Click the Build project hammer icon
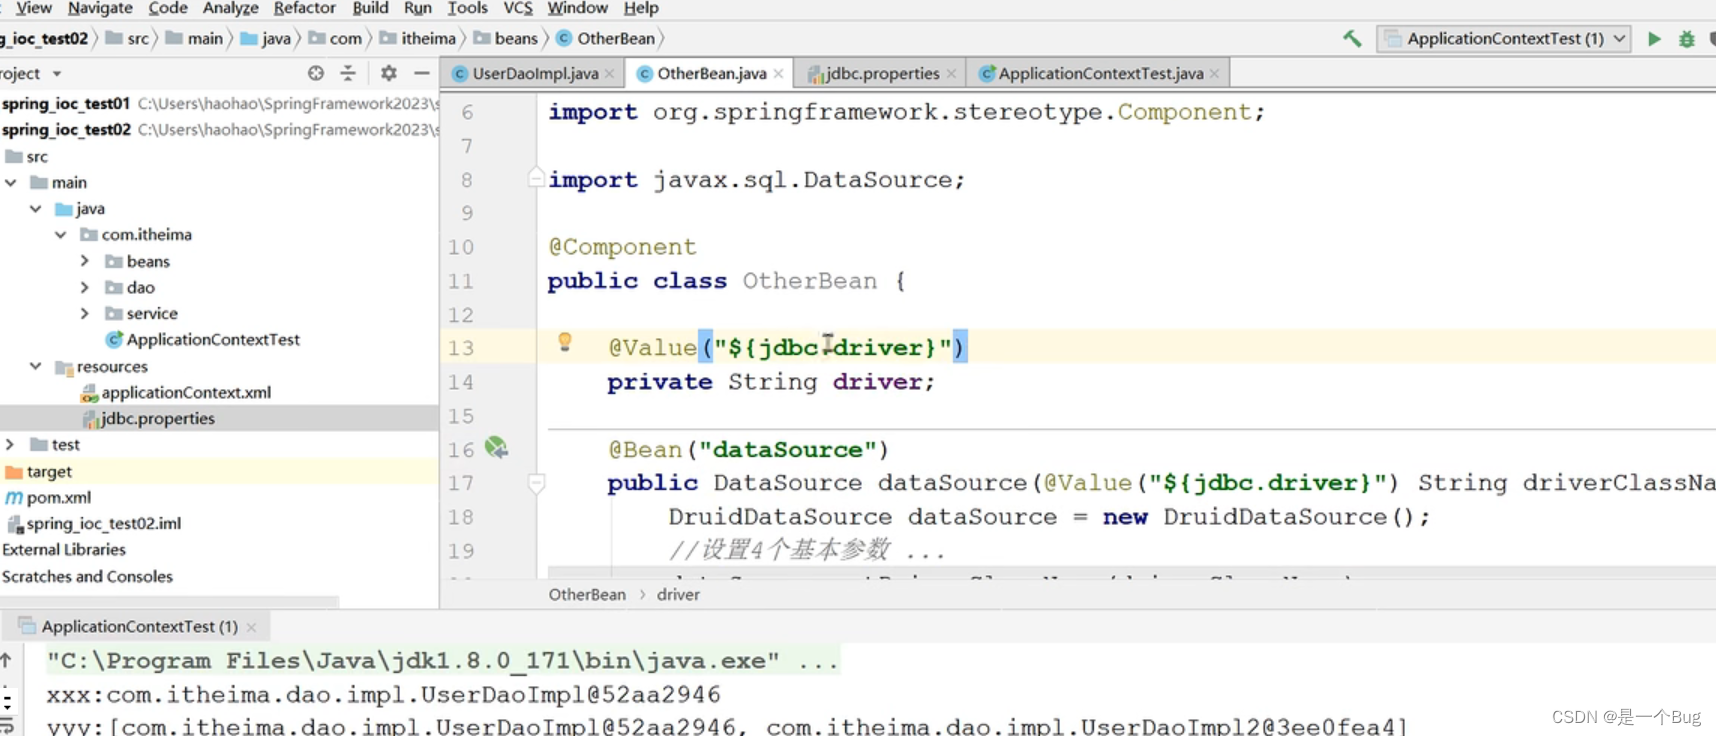Image resolution: width=1716 pixels, height=736 pixels. point(1352,39)
